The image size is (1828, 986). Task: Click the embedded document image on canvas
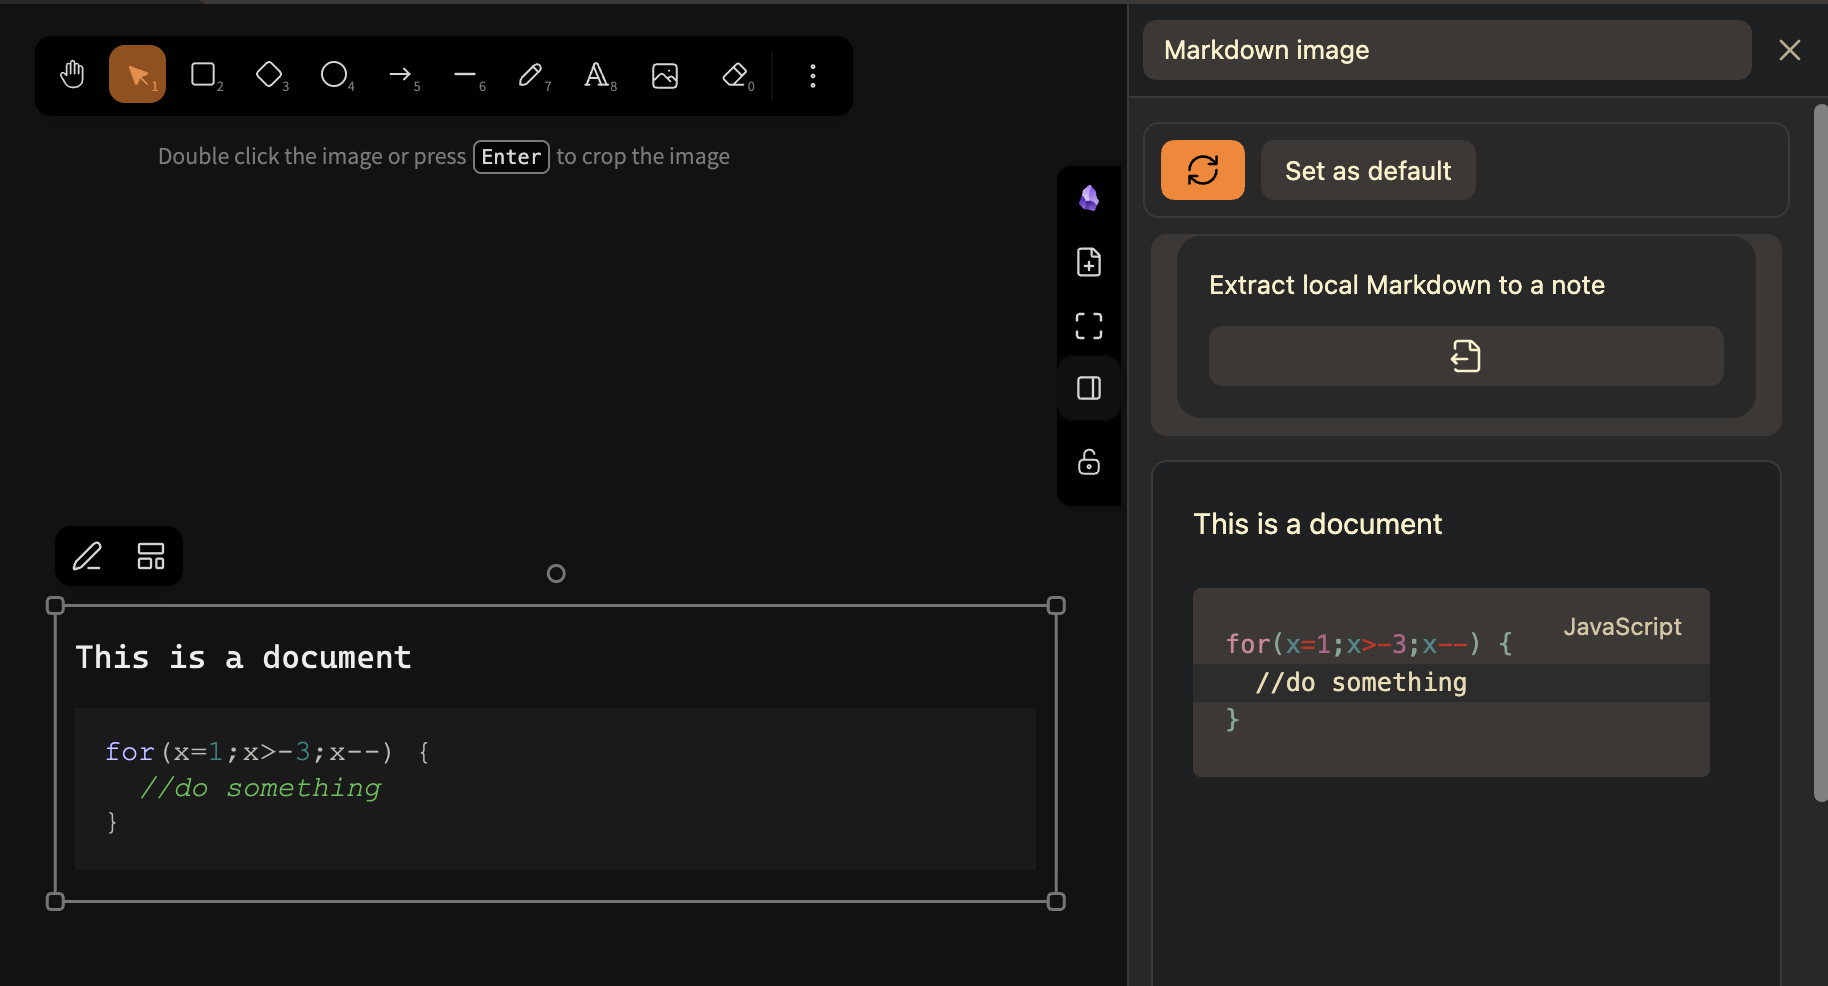[556, 753]
